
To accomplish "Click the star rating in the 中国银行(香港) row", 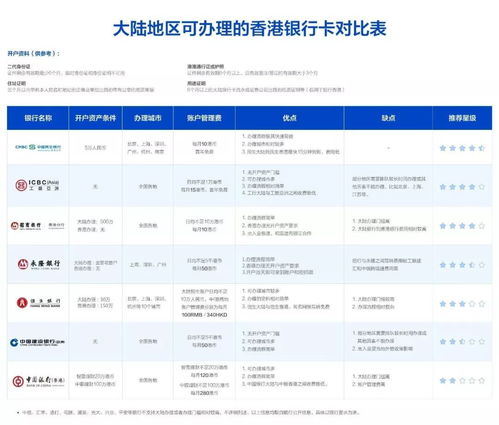I will point(462,381).
